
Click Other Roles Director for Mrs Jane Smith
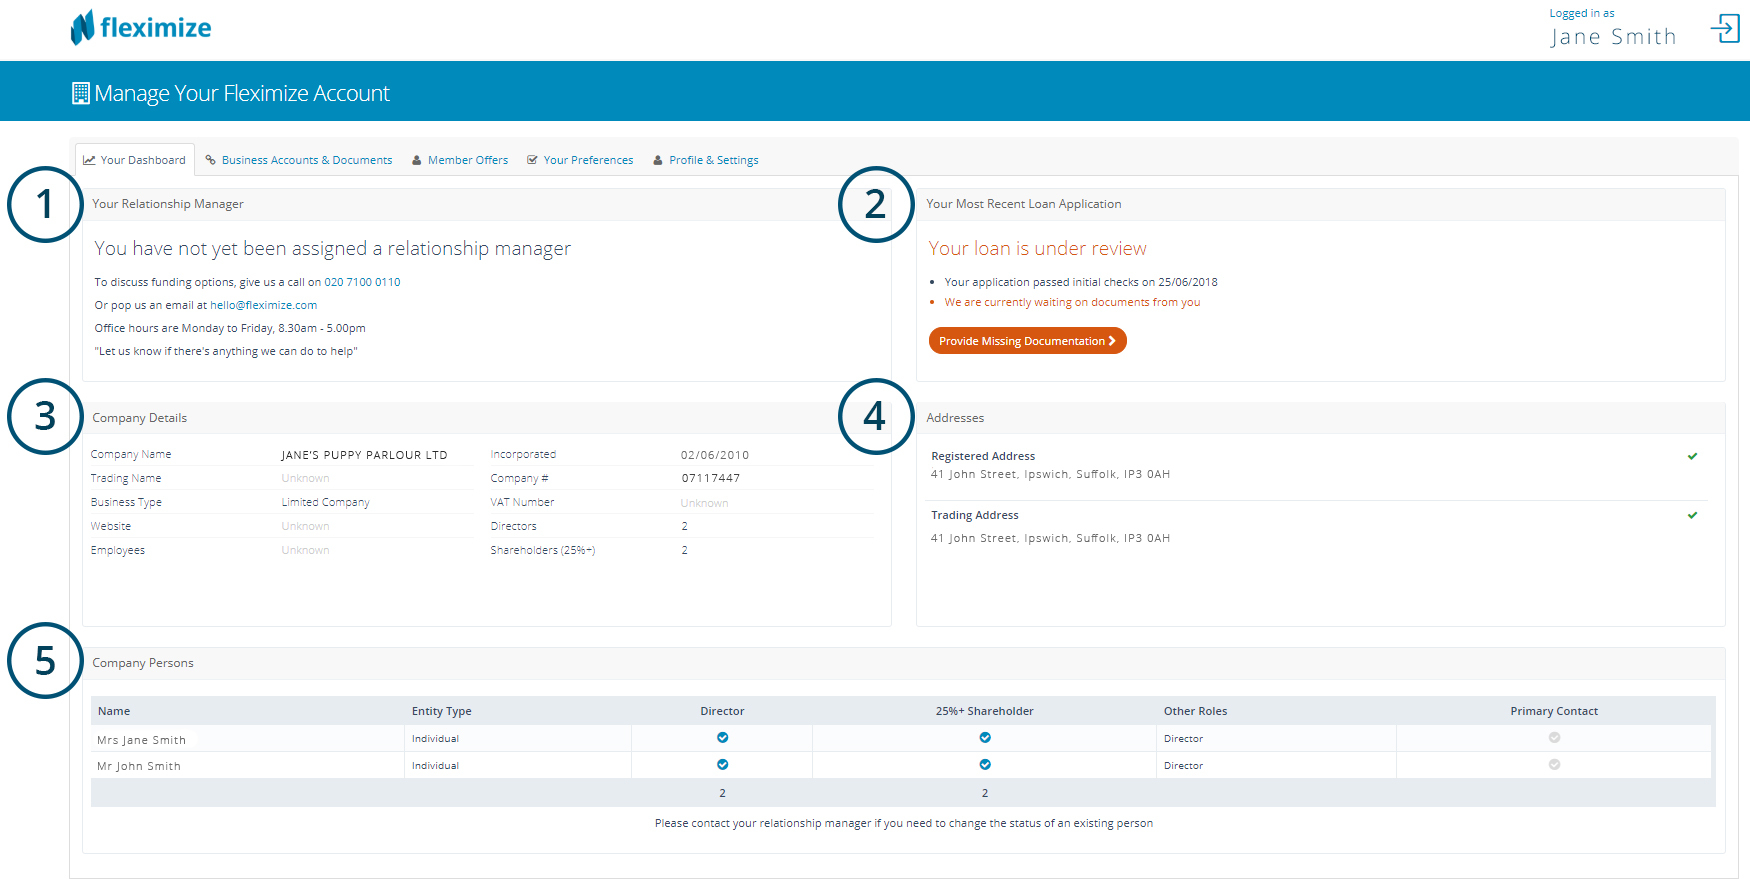click(x=1183, y=739)
